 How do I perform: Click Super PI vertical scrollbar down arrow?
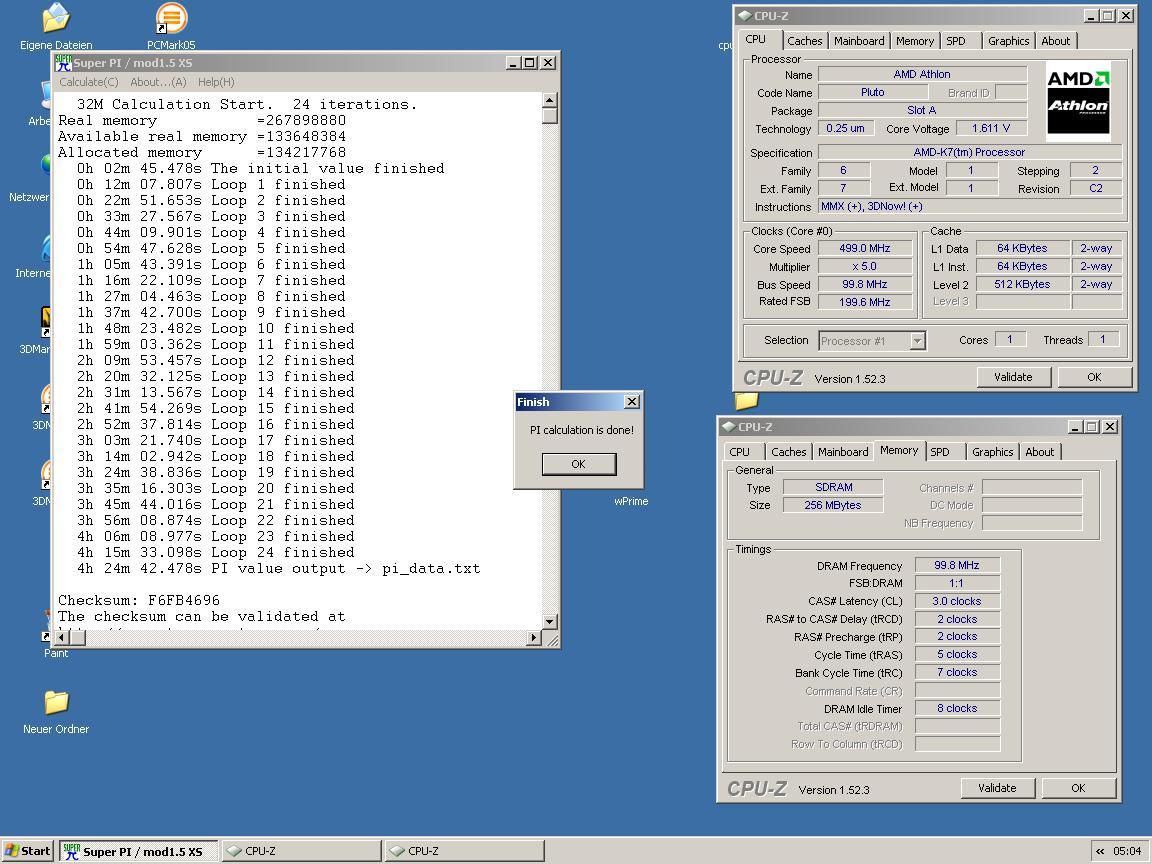[x=550, y=622]
